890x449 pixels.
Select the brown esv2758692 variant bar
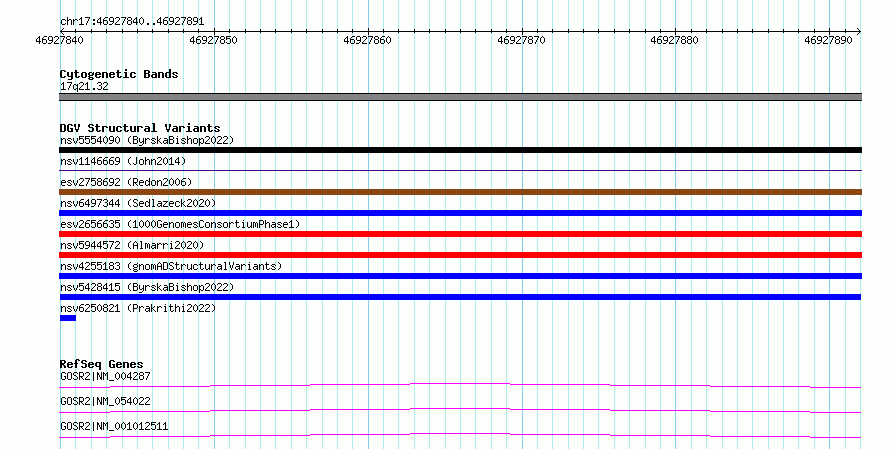point(460,192)
